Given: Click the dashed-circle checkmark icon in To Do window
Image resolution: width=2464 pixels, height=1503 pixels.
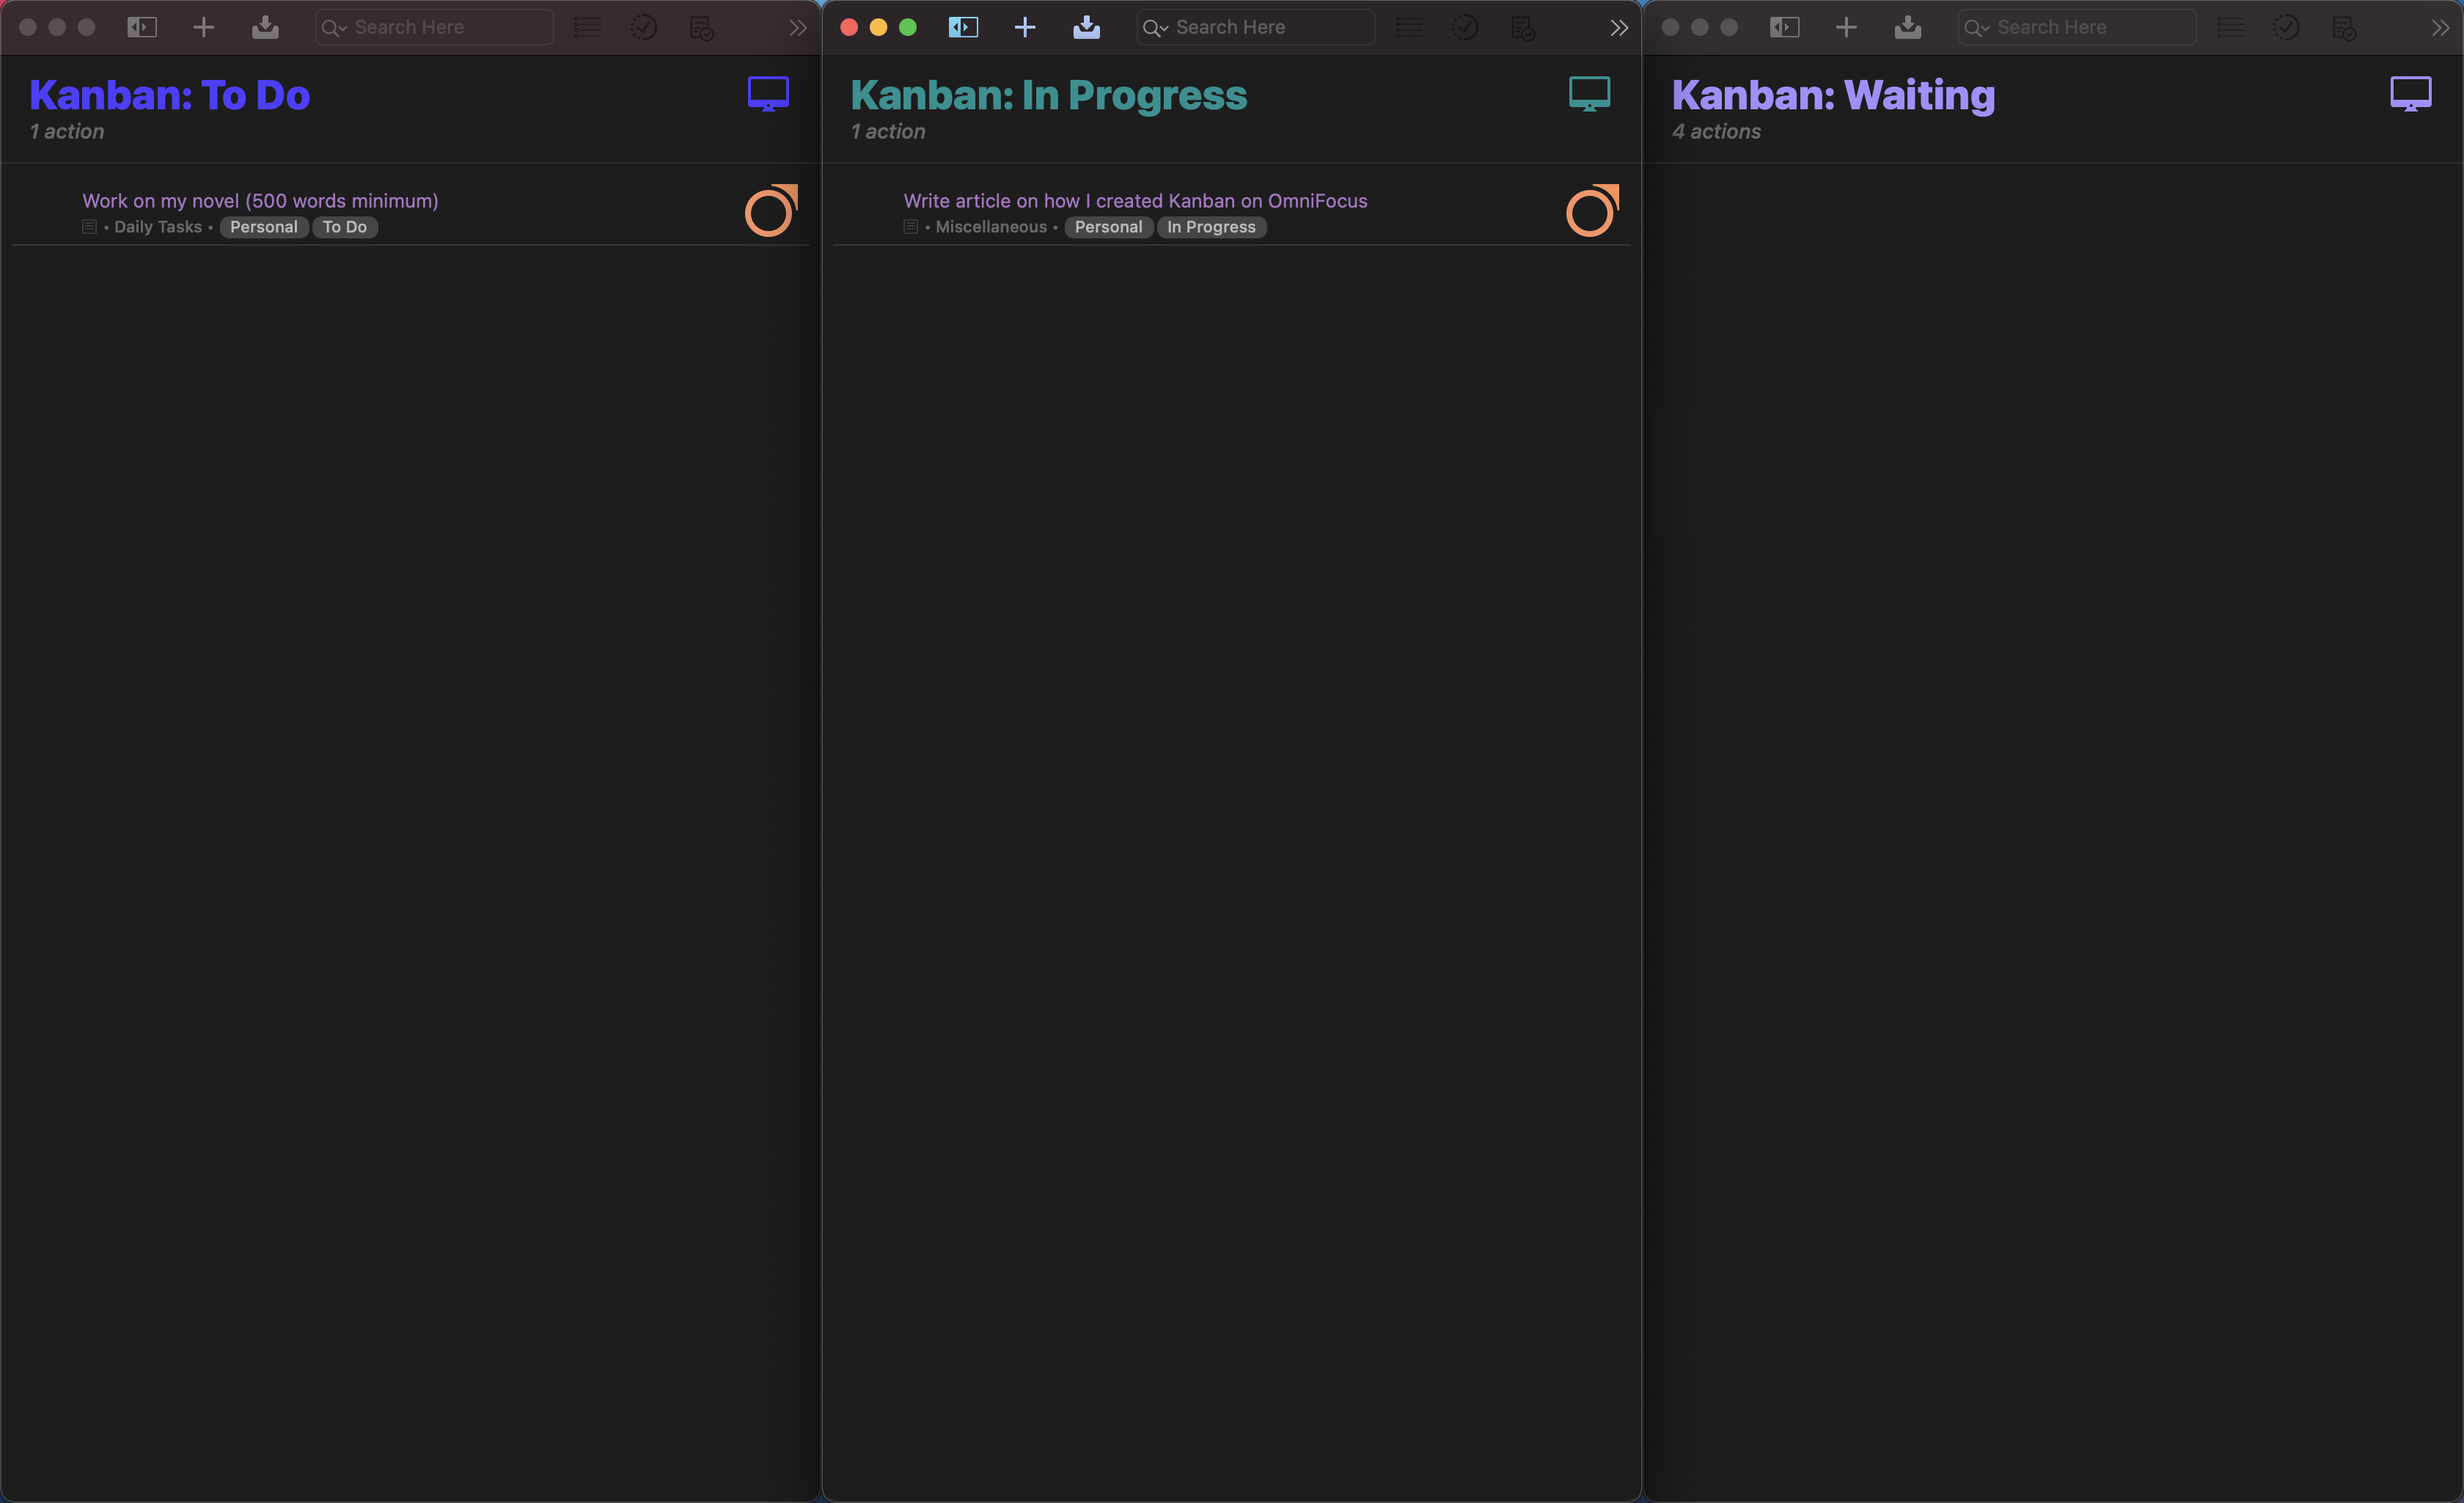Looking at the screenshot, I should coord(644,27).
